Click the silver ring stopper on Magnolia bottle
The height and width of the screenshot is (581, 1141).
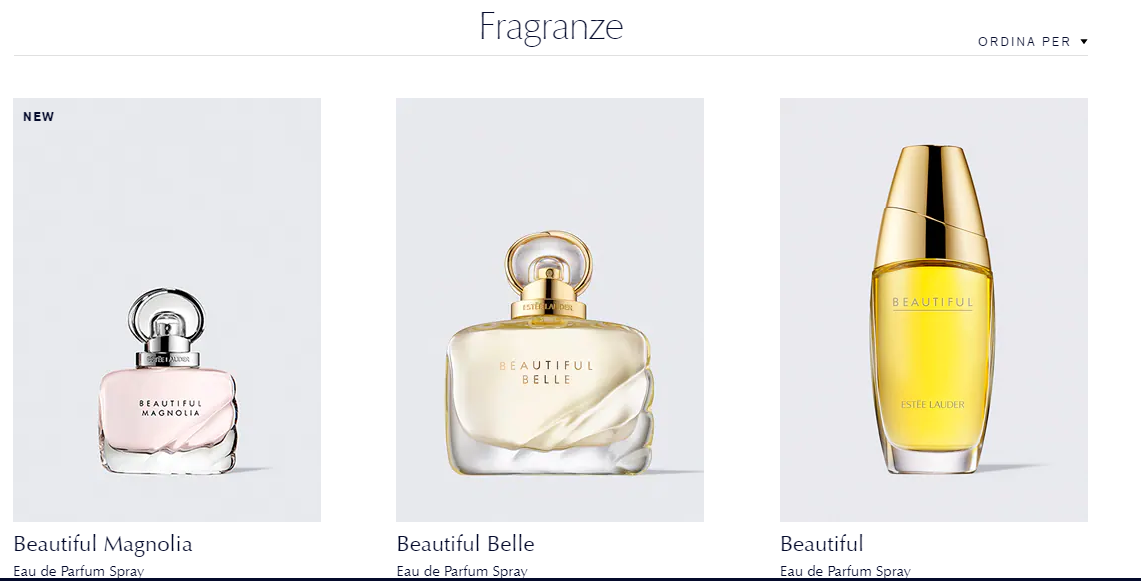[167, 318]
